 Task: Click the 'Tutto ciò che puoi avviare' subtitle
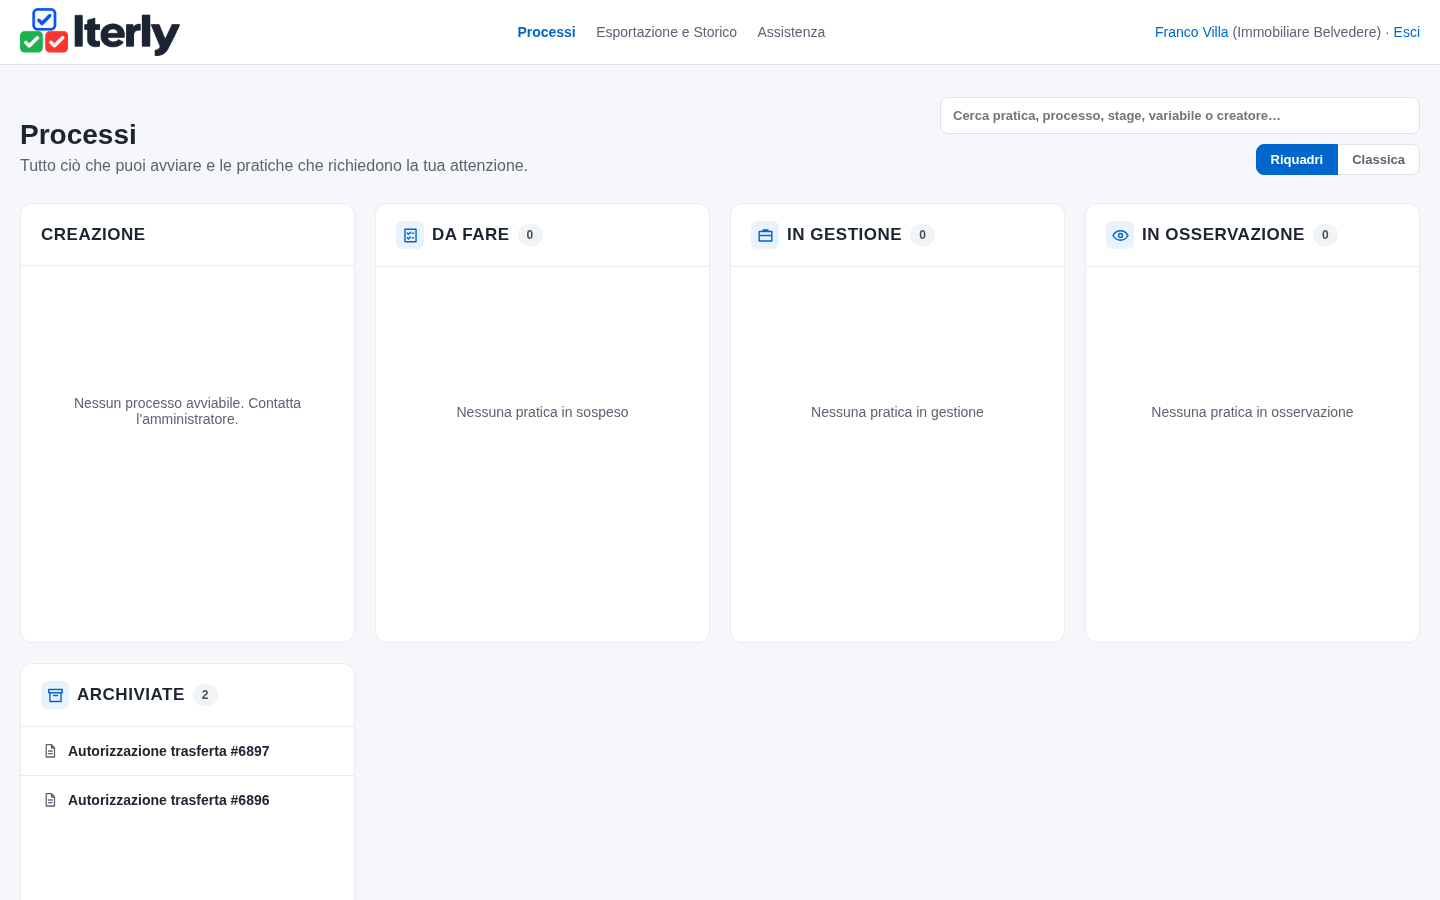coord(274,165)
